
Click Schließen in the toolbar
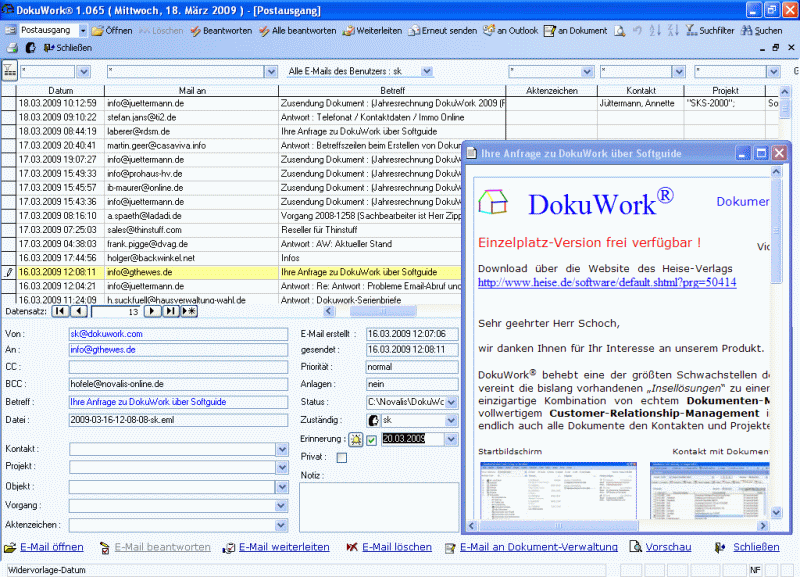(68, 48)
